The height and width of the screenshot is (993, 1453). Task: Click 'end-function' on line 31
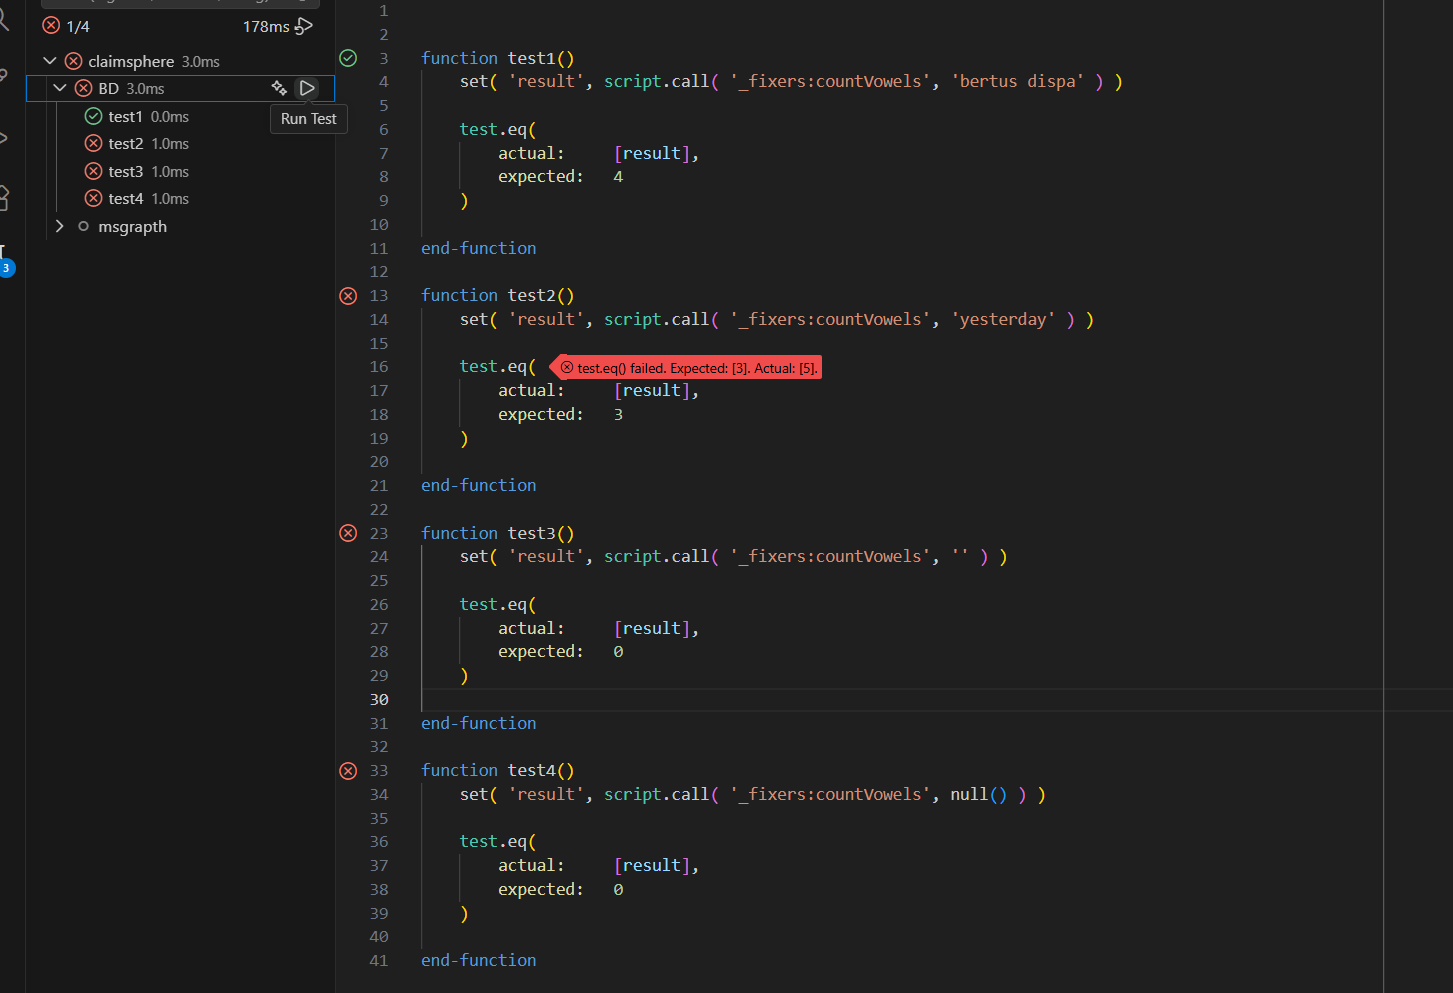[x=479, y=723]
